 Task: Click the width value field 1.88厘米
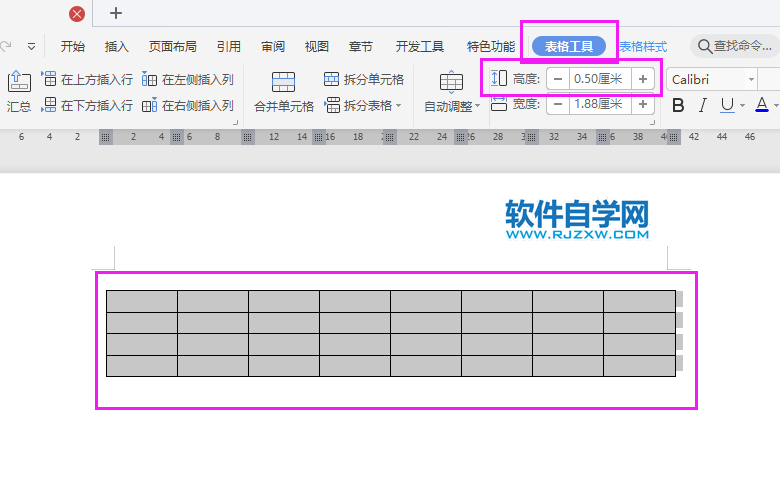click(x=599, y=104)
